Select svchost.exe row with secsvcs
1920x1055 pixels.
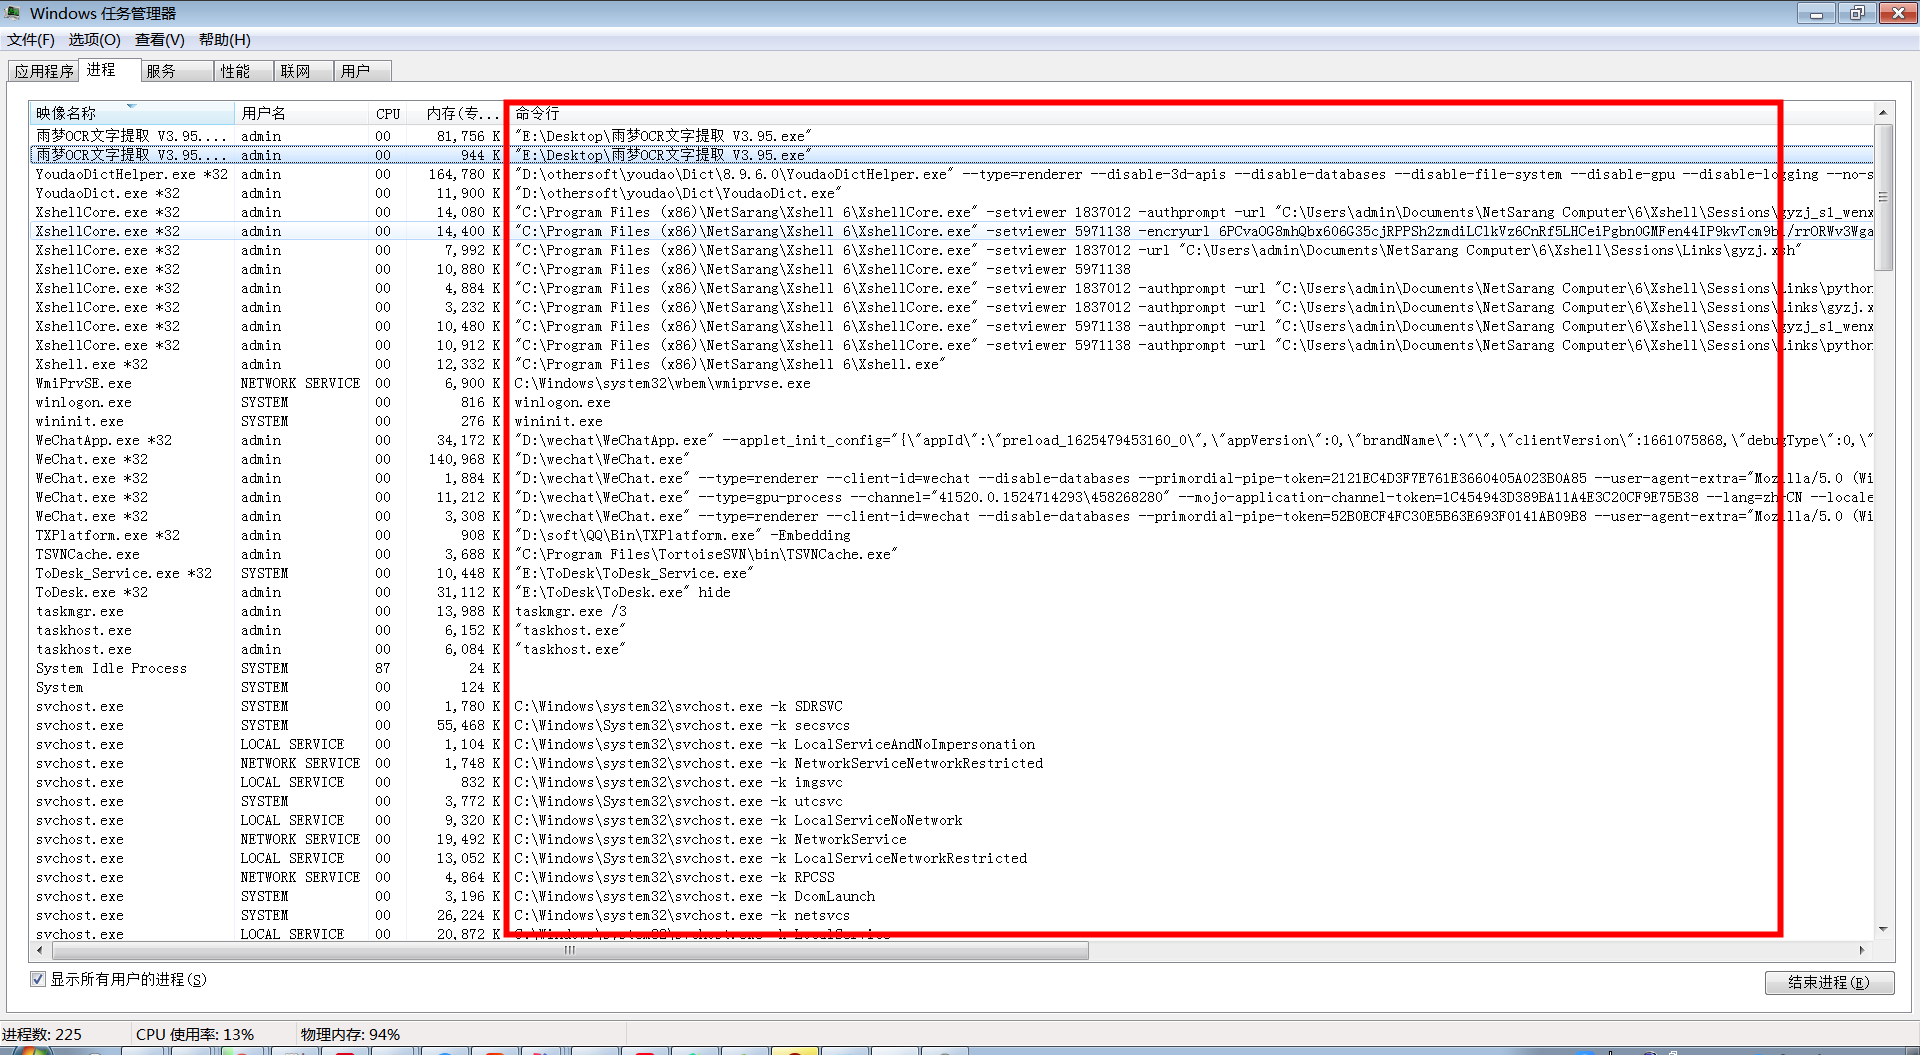(952, 725)
